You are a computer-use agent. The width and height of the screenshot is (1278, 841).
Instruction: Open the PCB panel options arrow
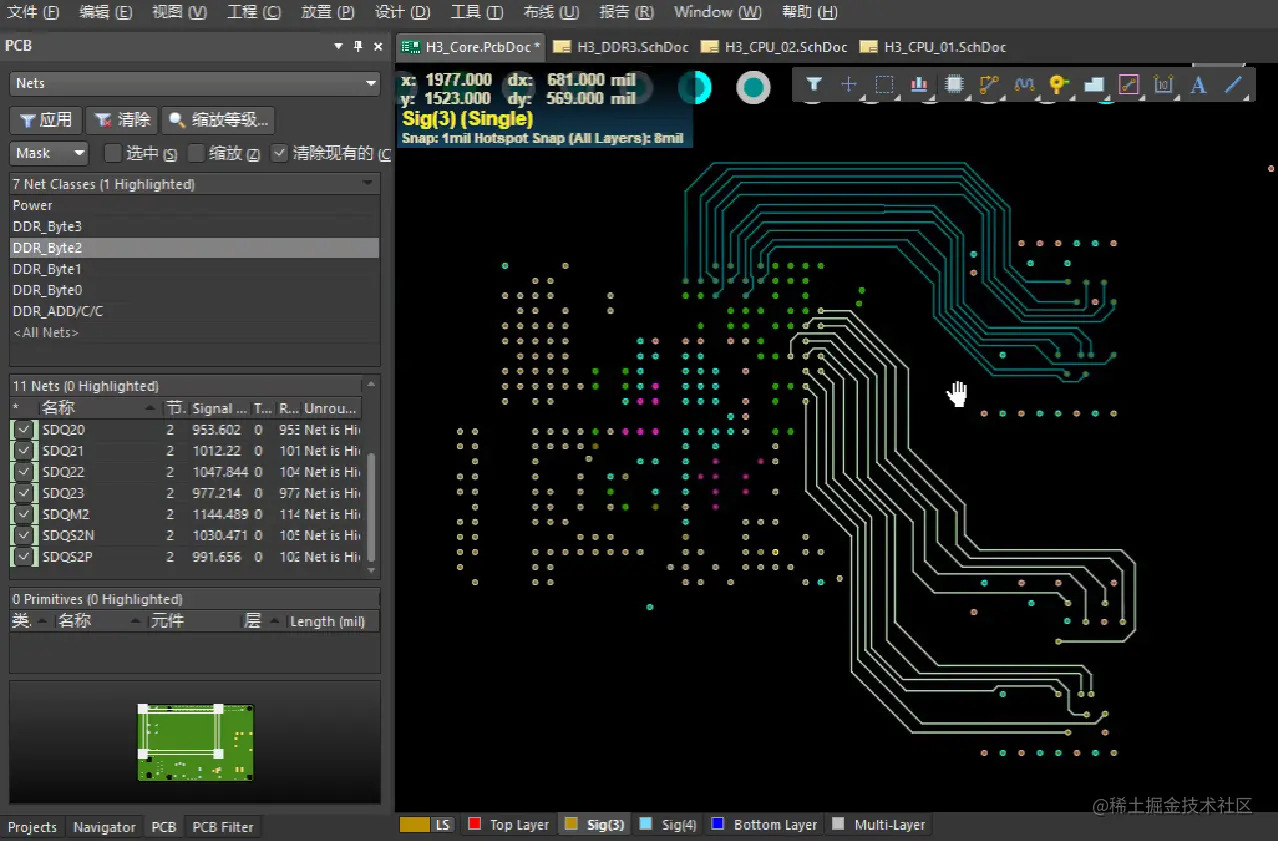[x=338, y=46]
